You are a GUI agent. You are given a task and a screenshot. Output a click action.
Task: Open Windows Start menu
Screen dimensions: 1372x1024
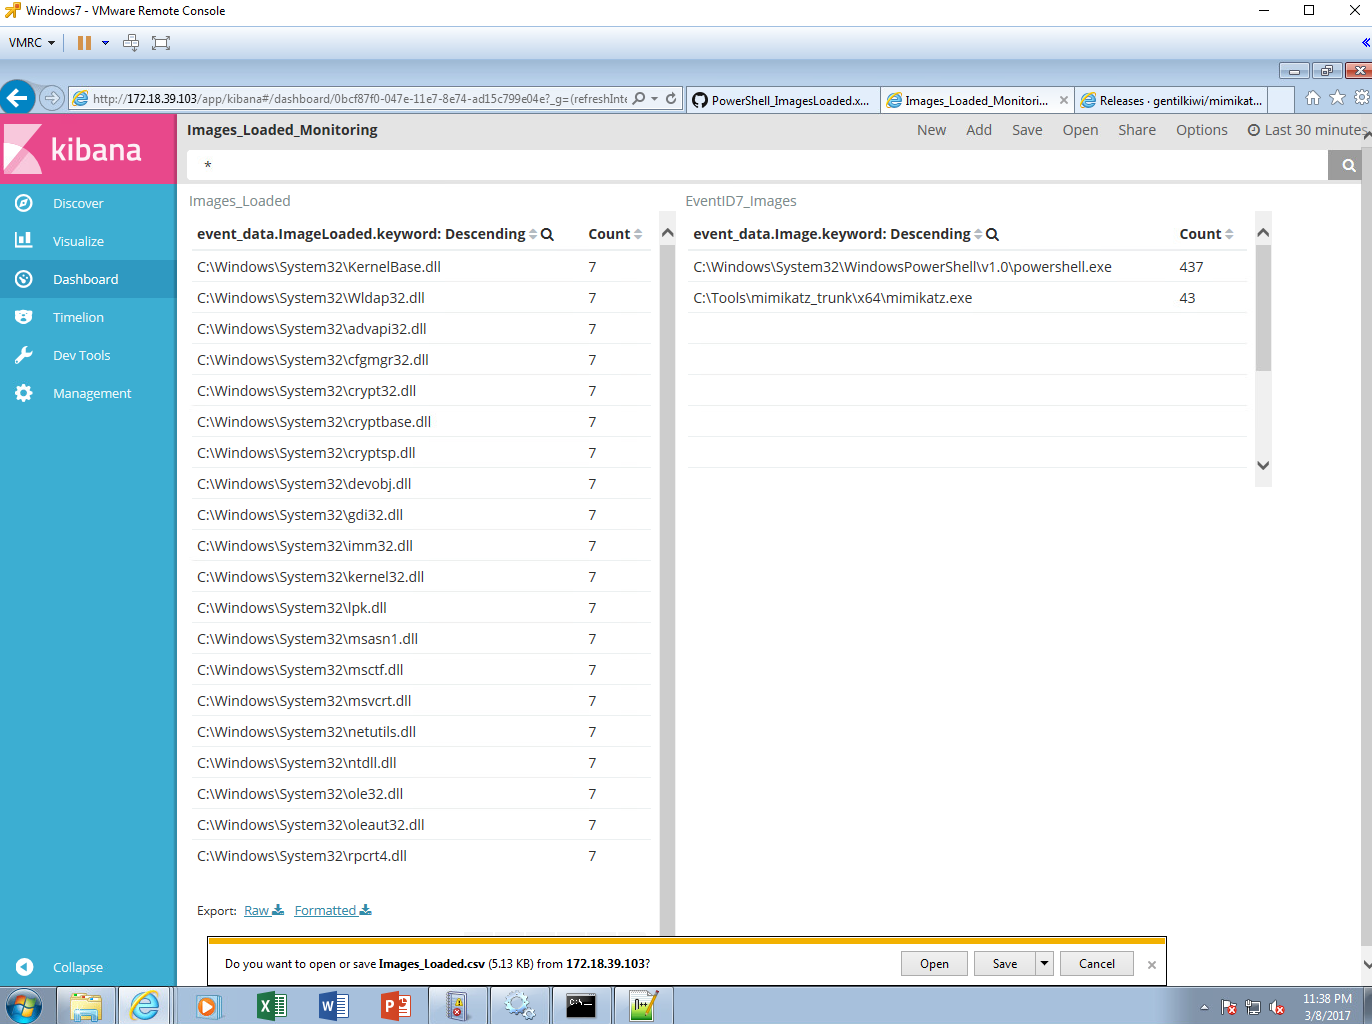point(24,1006)
